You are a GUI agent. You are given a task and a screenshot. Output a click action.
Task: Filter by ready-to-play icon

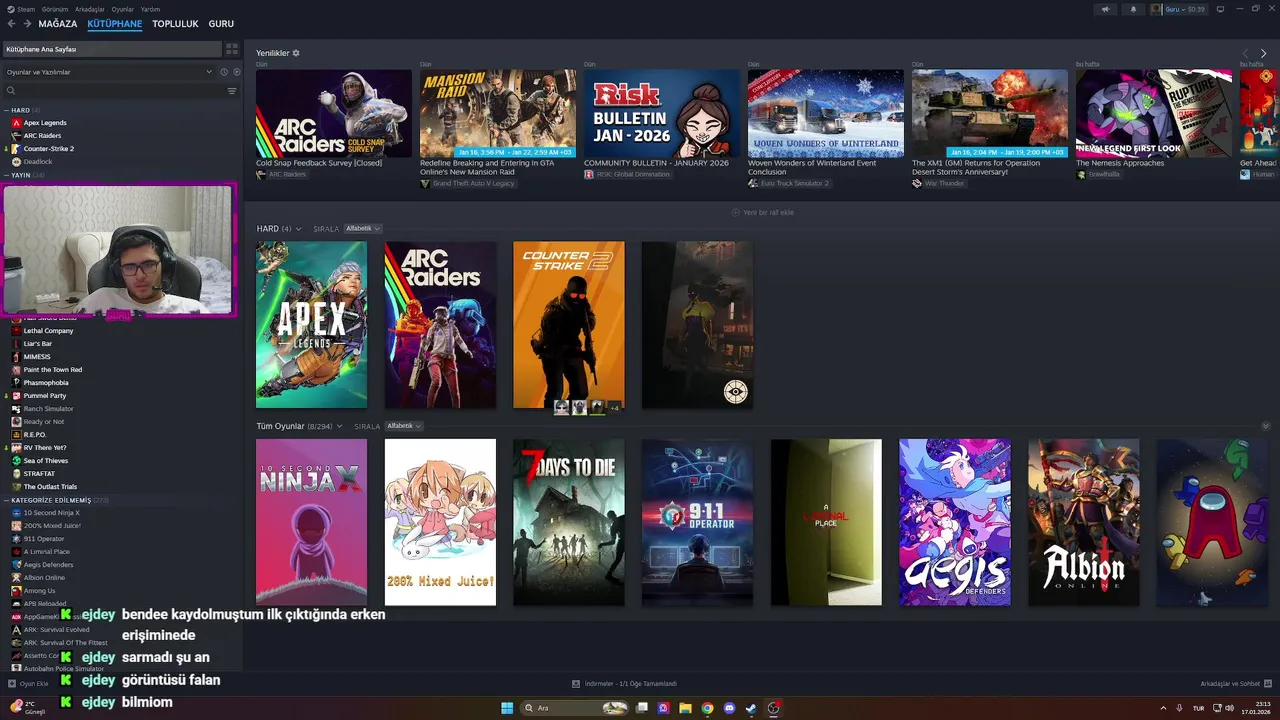tap(236, 72)
